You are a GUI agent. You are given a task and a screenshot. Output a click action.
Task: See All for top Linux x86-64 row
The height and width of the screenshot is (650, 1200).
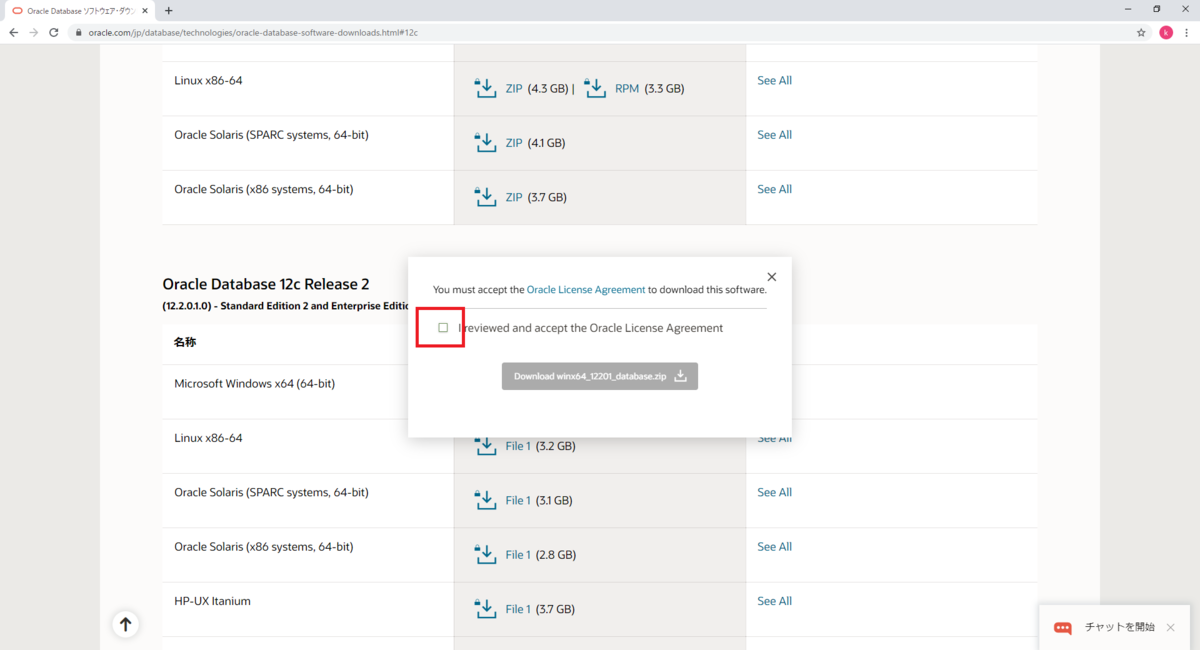774,80
